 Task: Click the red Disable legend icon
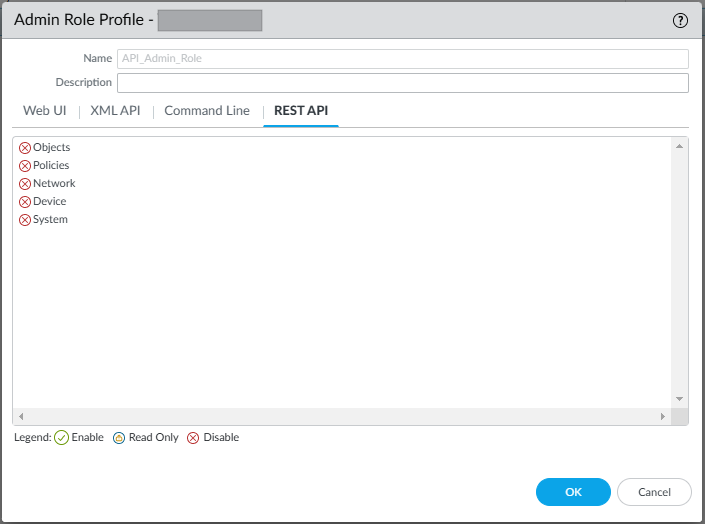(193, 438)
